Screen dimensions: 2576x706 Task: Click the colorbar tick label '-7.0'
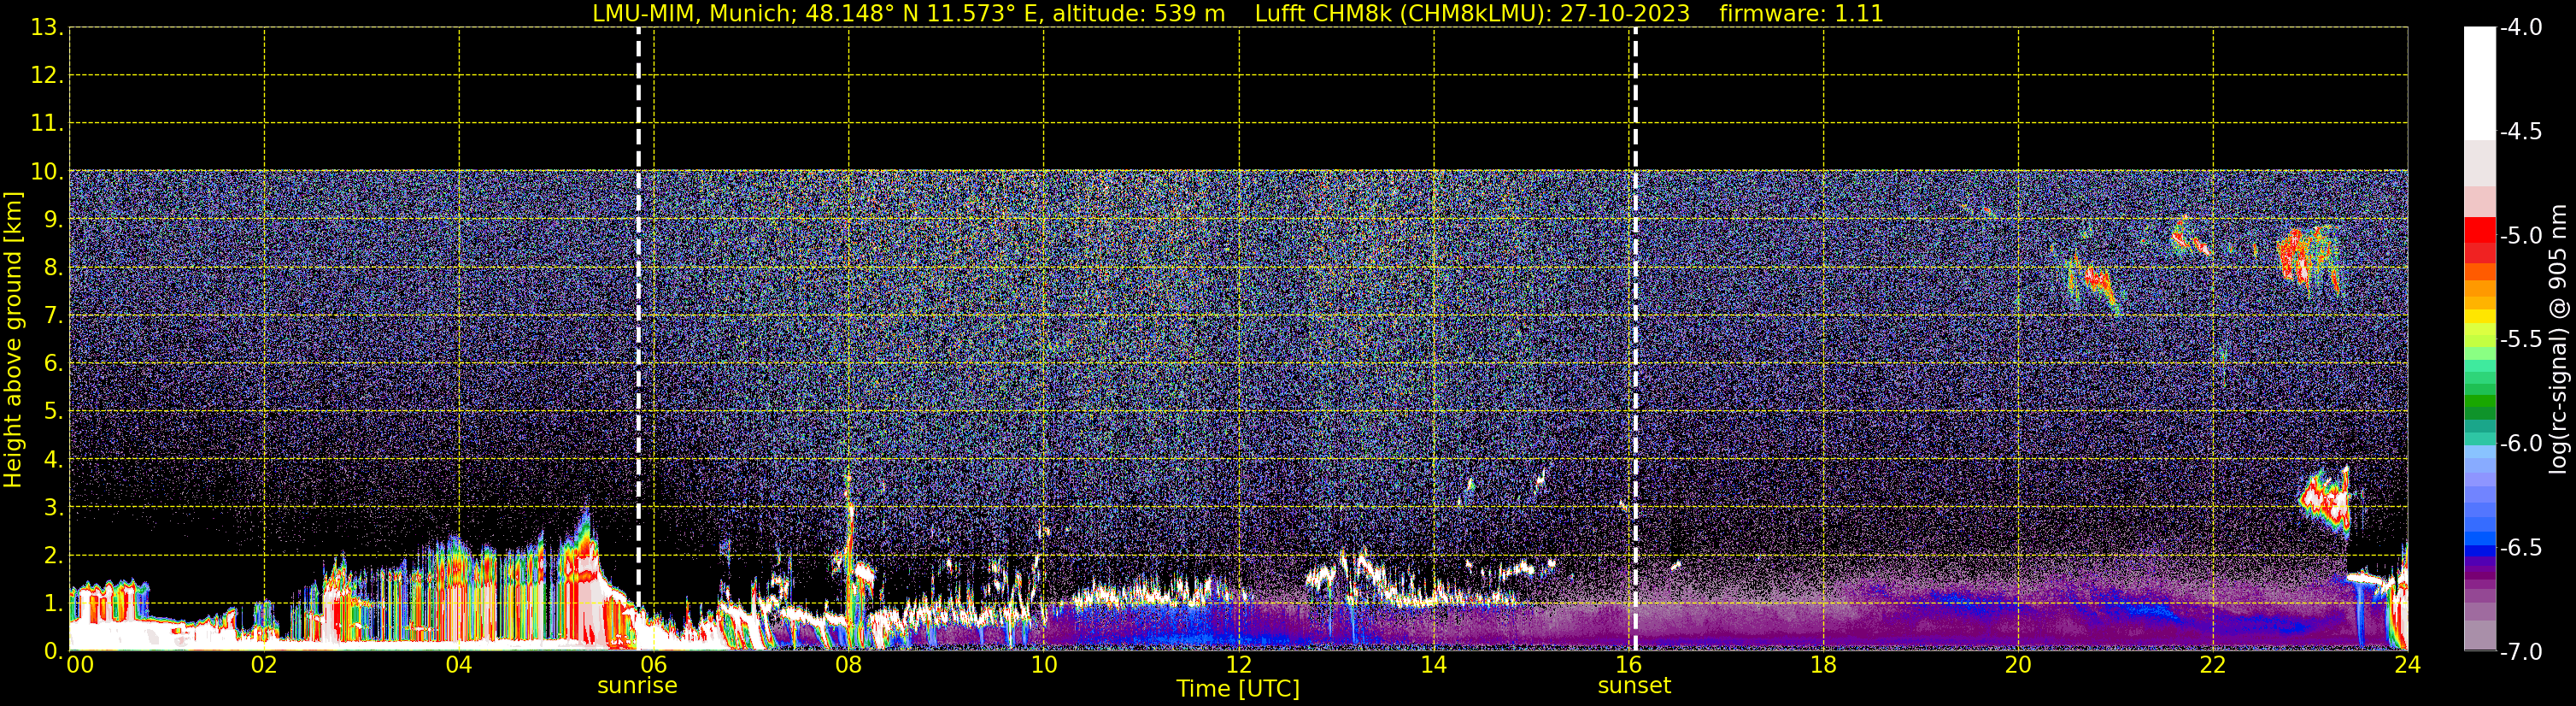(x=2521, y=652)
